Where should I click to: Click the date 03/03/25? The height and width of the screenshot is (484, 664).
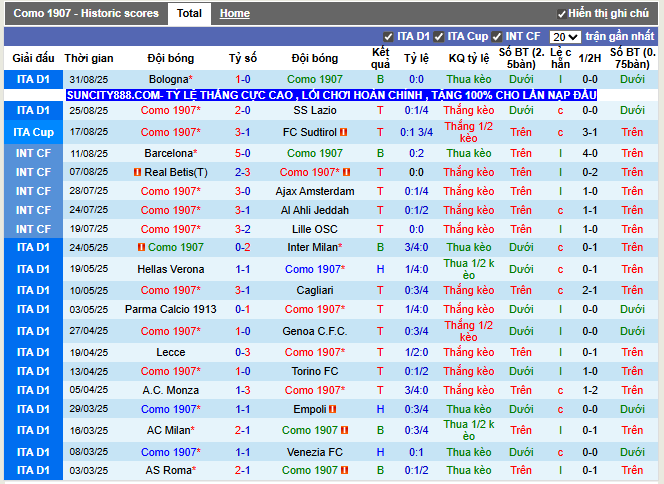point(89,470)
